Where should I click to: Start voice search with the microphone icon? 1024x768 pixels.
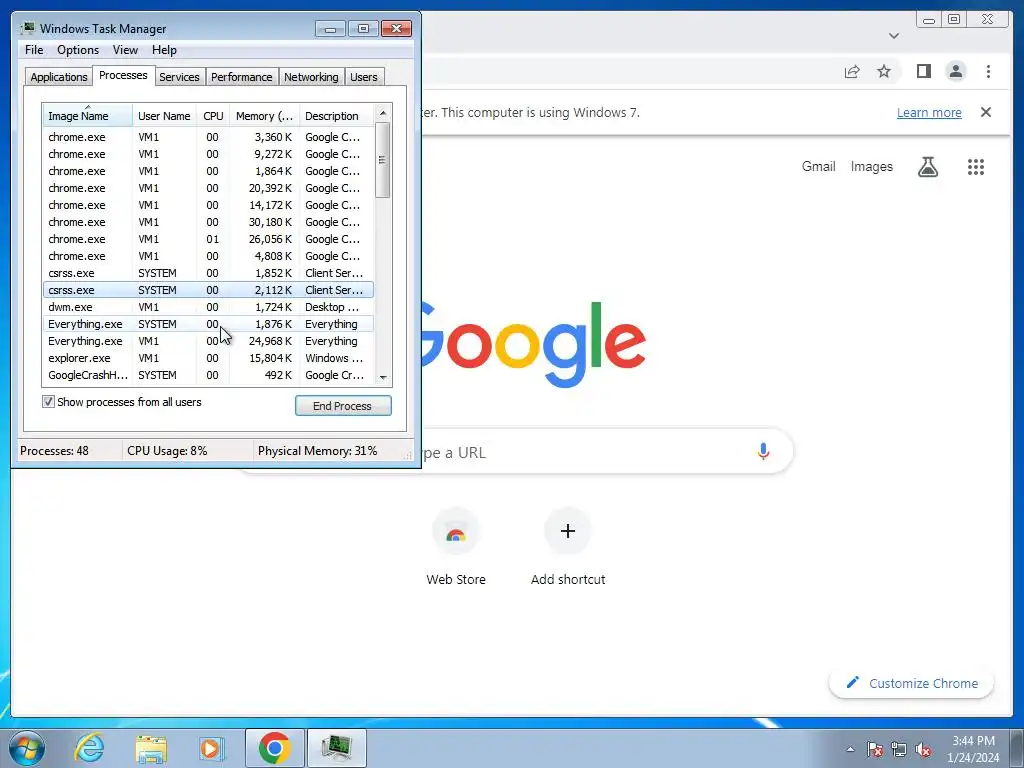tap(763, 451)
